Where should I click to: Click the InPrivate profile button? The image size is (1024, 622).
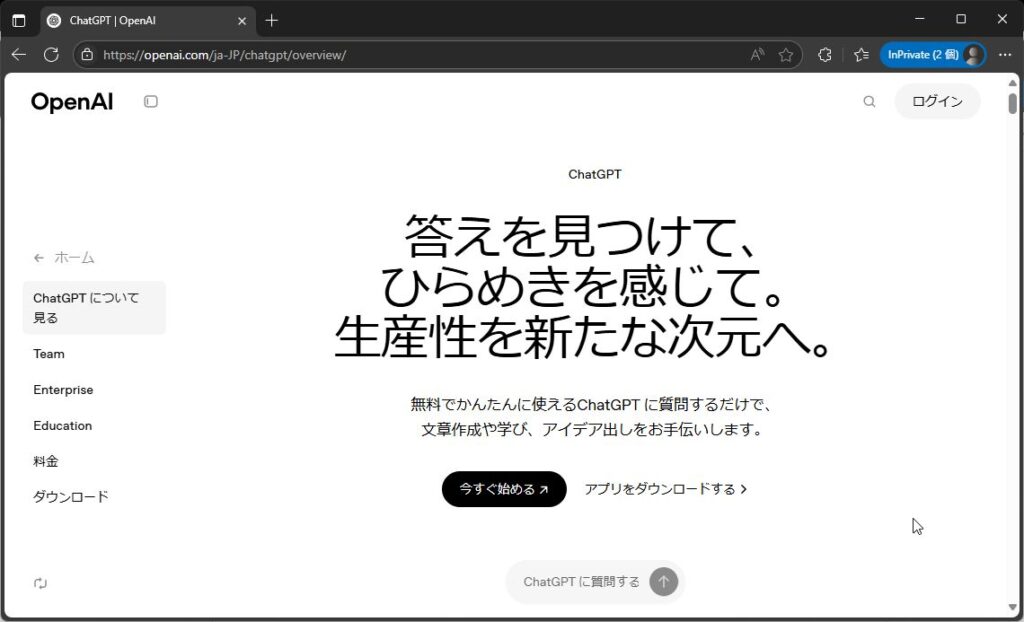pos(933,55)
